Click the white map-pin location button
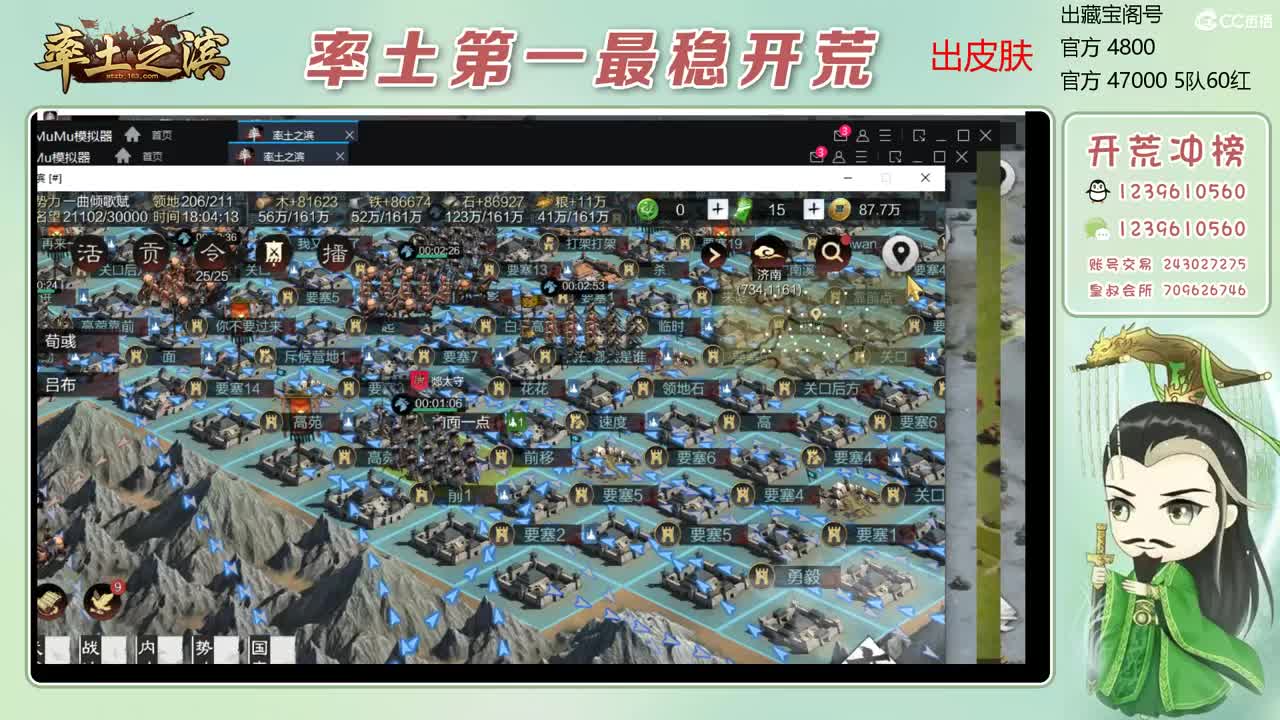The height and width of the screenshot is (720, 1280). [900, 254]
